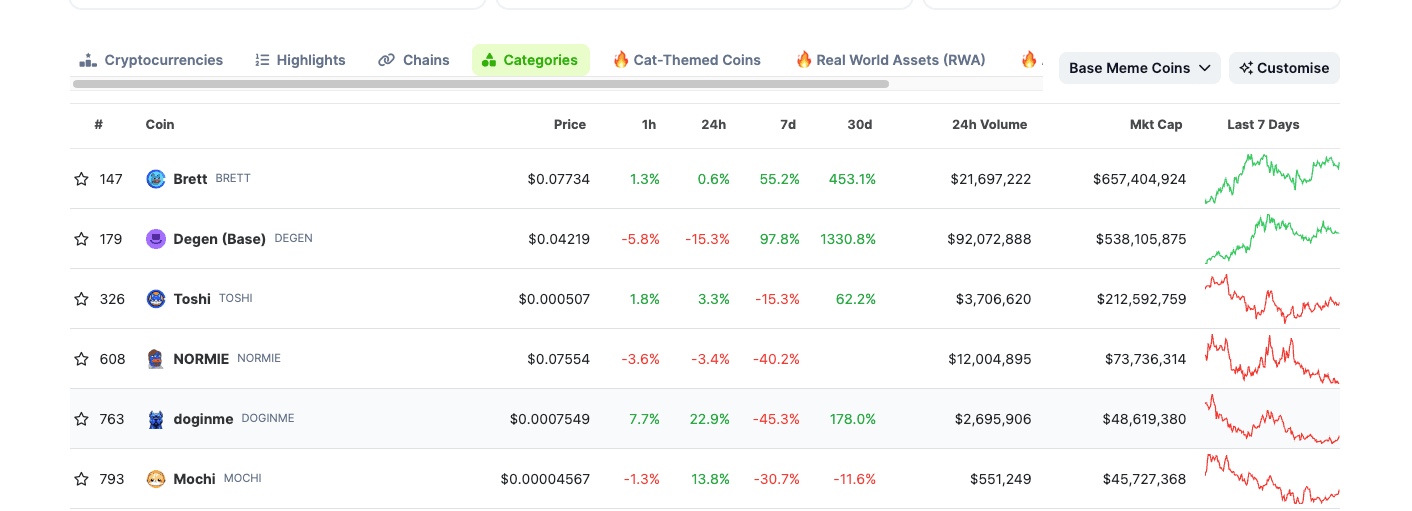
Task: View doginme 7-day sparkline chart
Action: 1272,419
